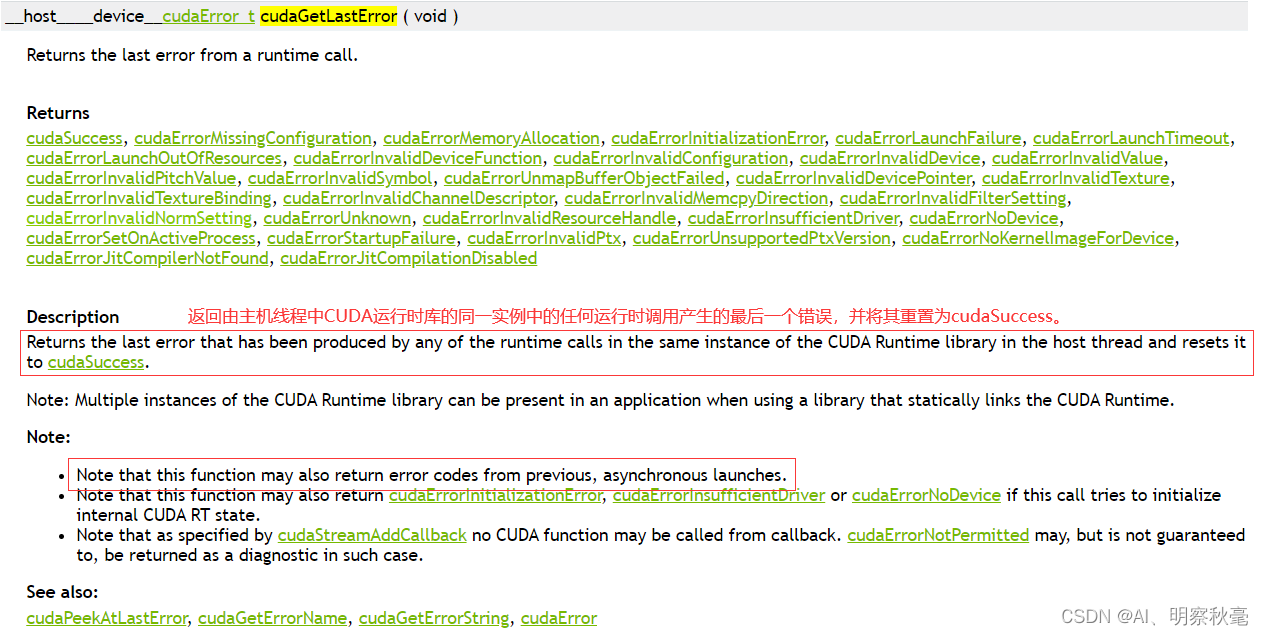Select the cudaErrorStartupFailure link
The image size is (1263, 635).
pos(361,238)
